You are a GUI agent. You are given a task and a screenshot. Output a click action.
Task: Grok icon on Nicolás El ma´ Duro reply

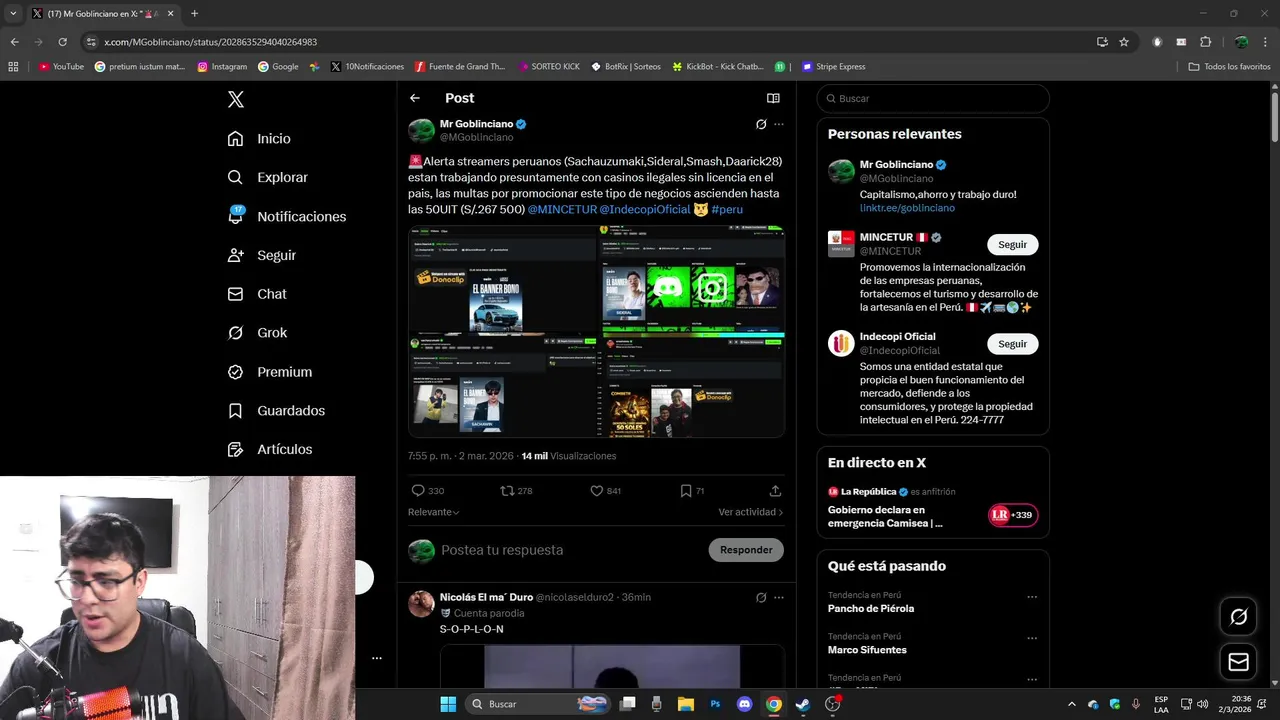[x=761, y=597]
